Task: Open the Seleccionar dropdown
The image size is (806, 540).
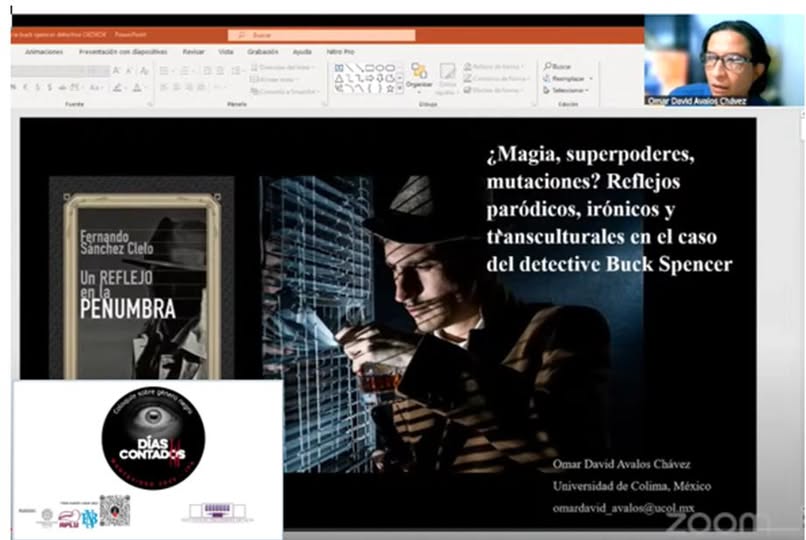Action: [x=568, y=90]
